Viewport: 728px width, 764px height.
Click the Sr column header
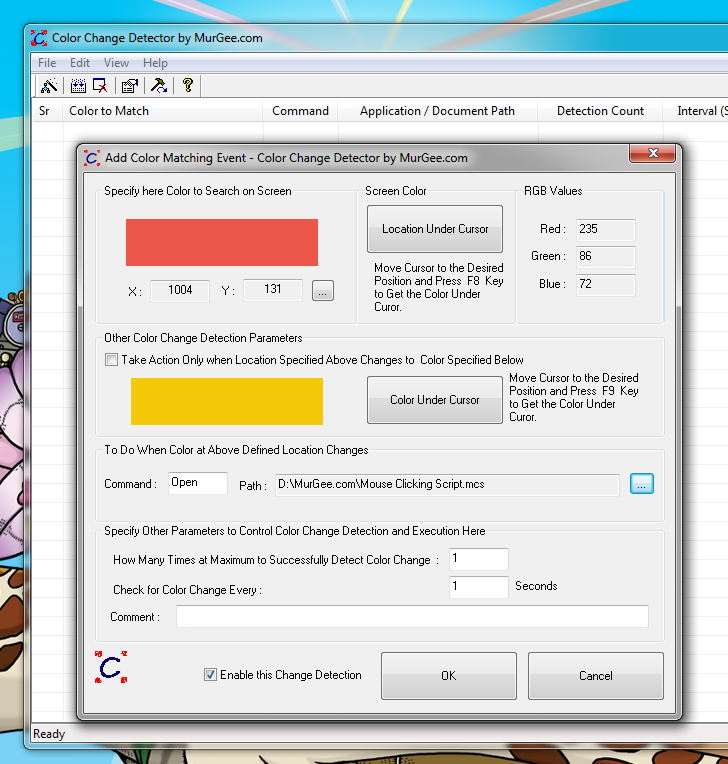coord(47,111)
